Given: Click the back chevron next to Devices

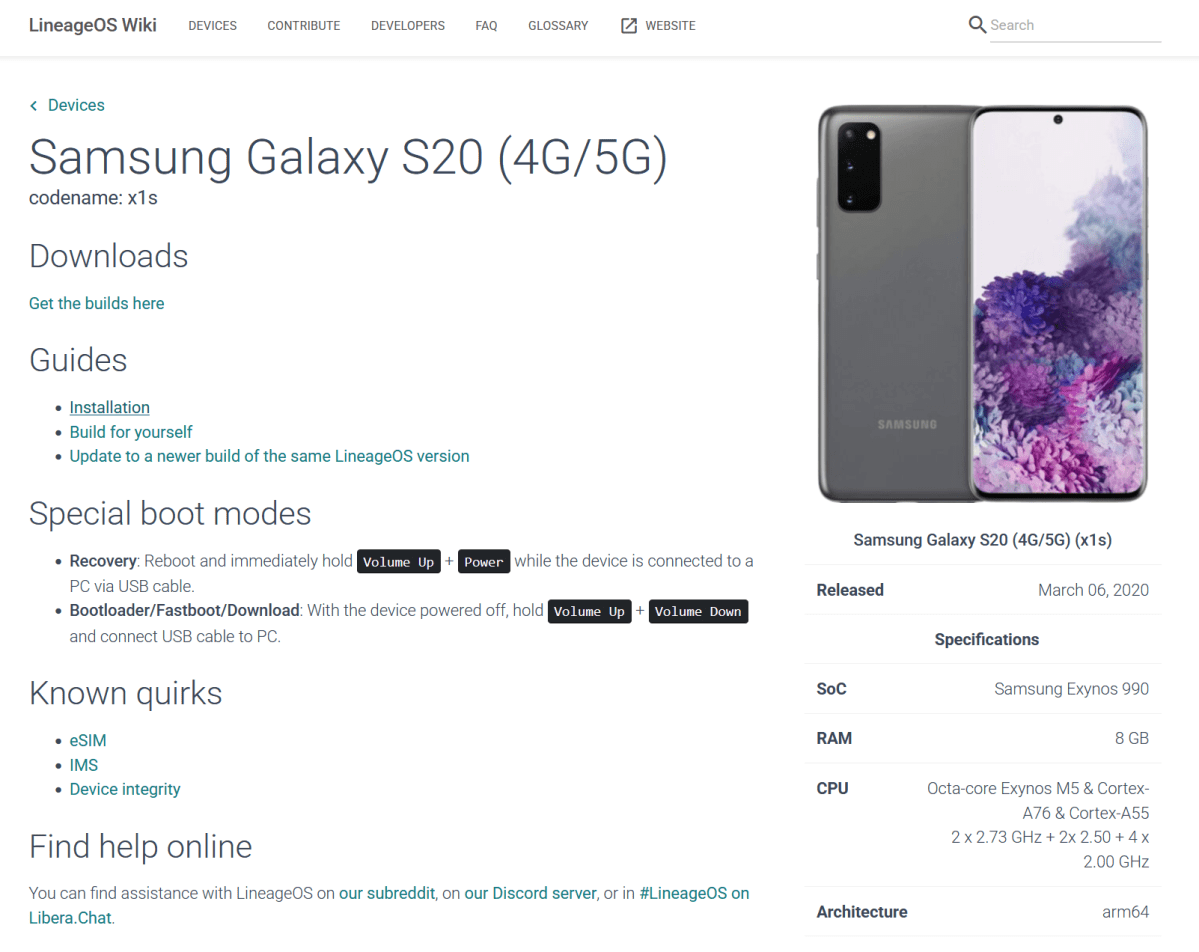Looking at the screenshot, I should (x=33, y=105).
